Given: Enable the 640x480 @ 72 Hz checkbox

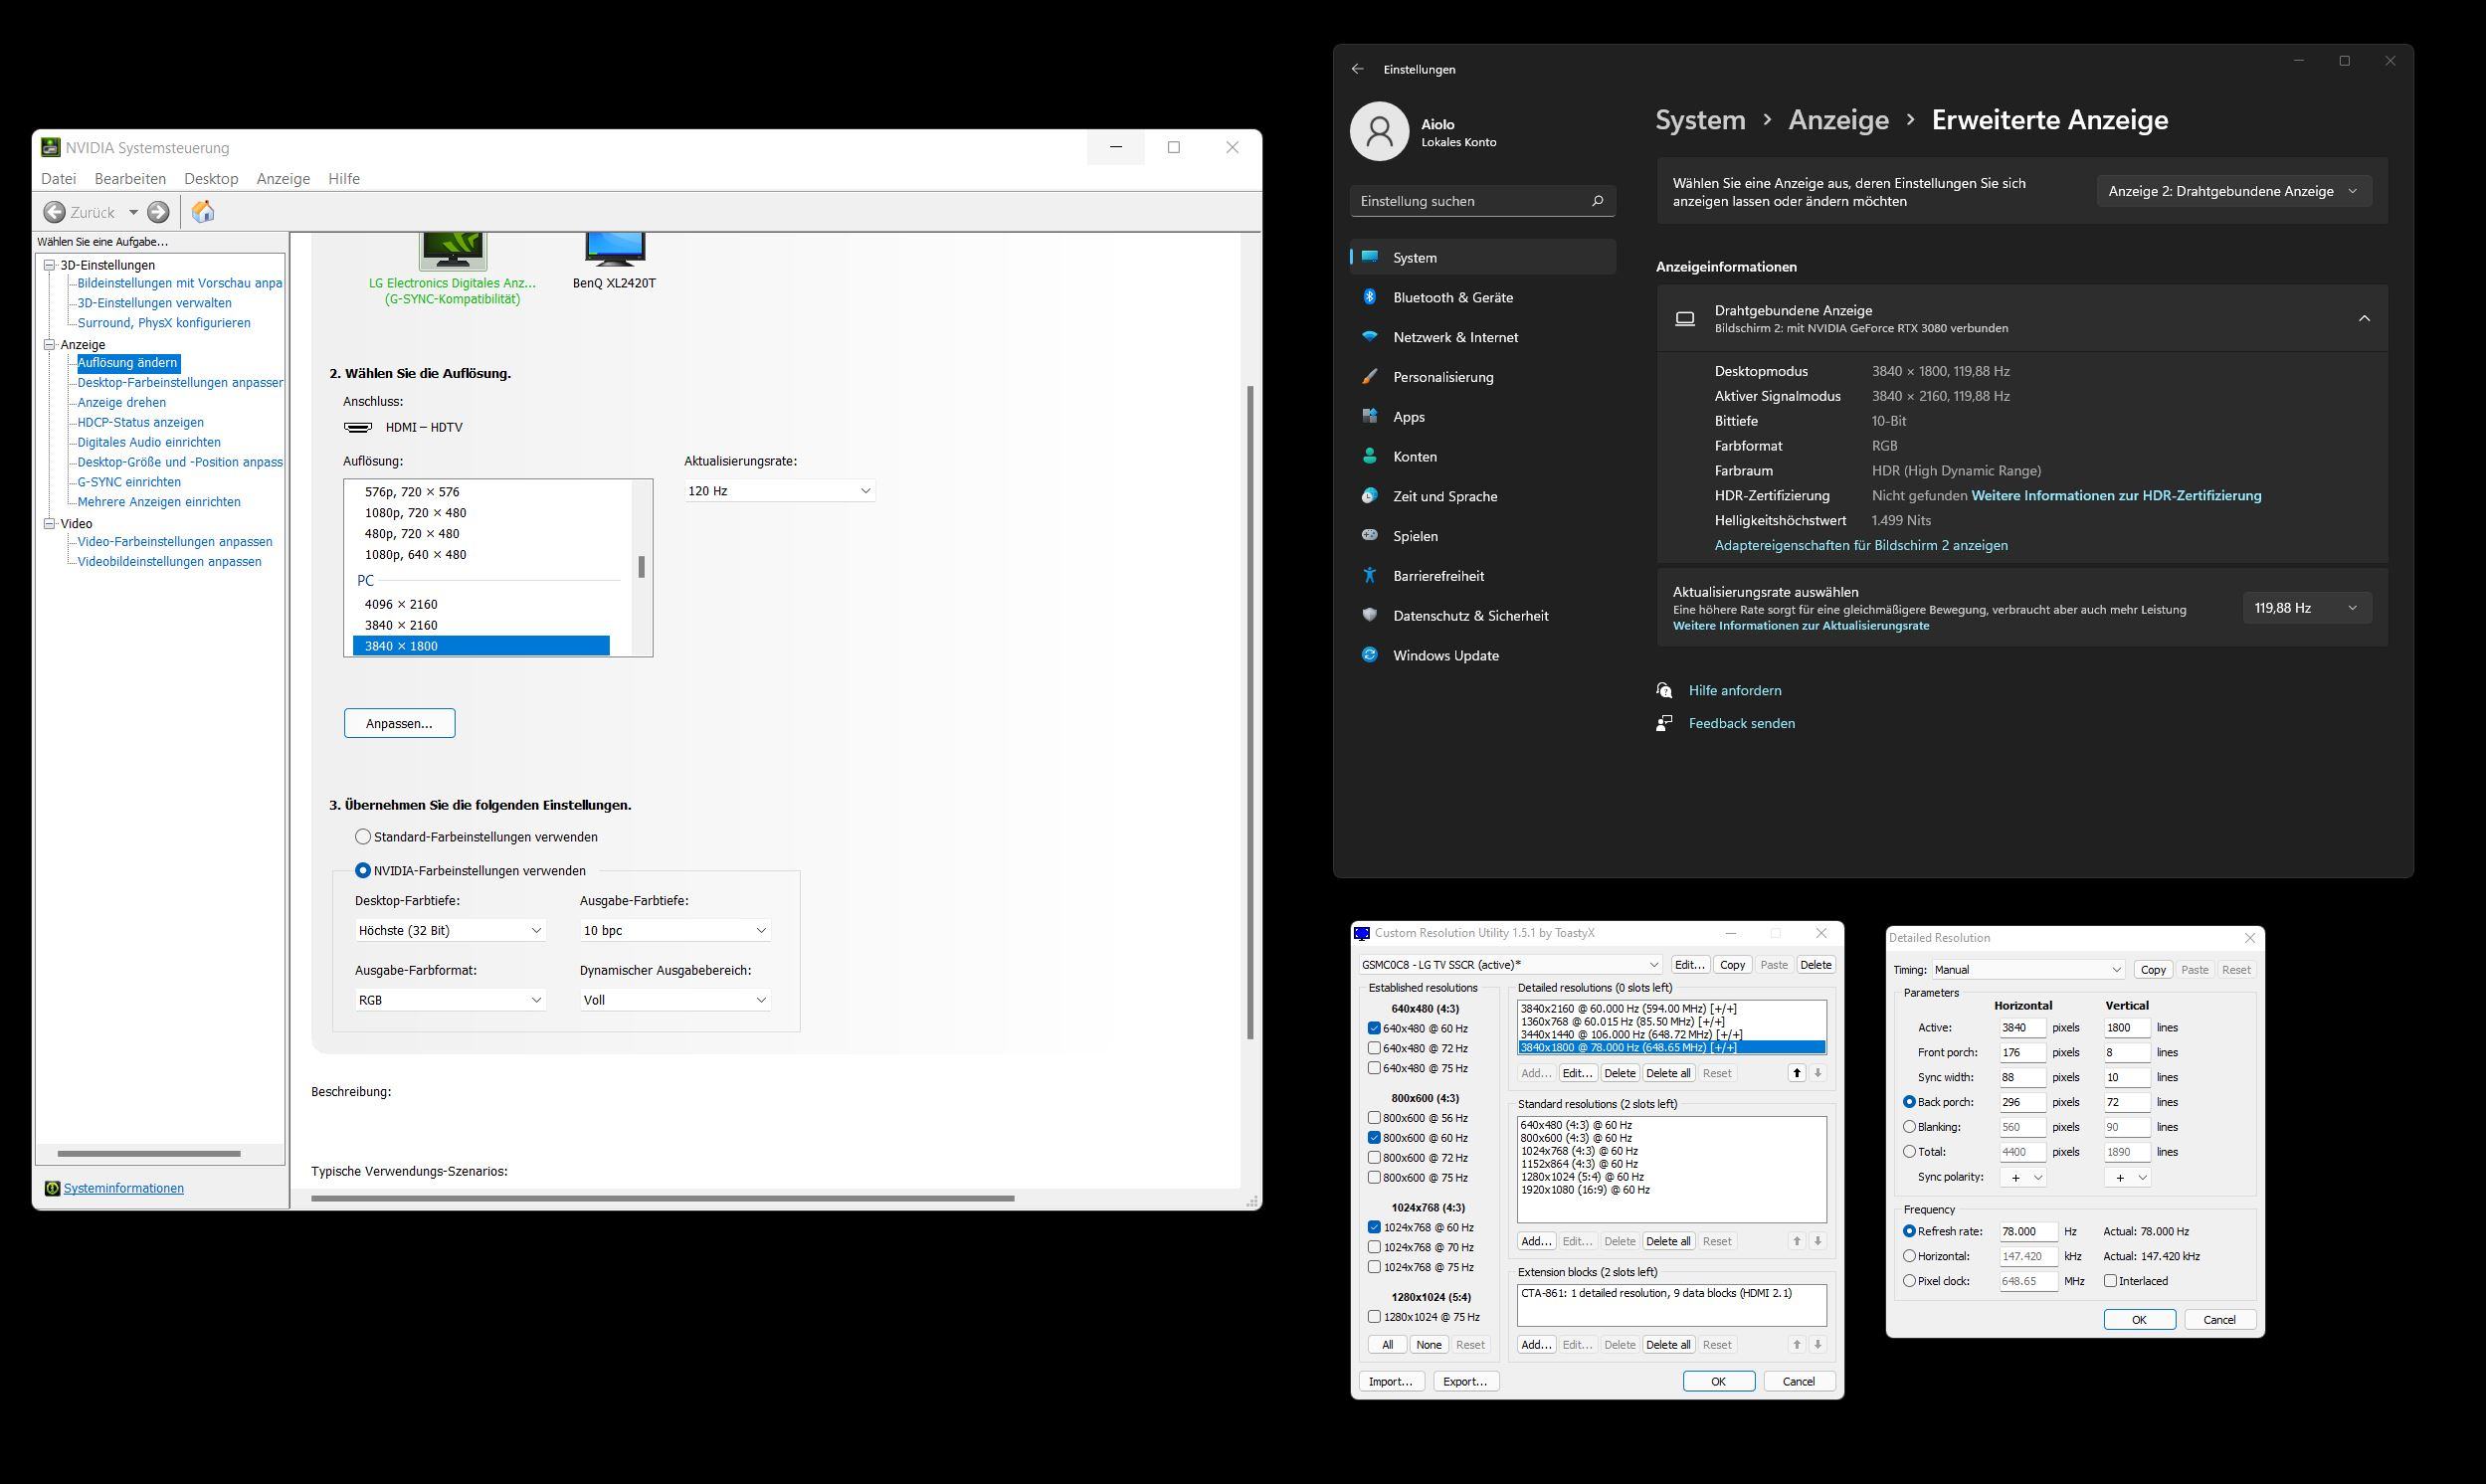Looking at the screenshot, I should pyautogui.click(x=1374, y=1048).
